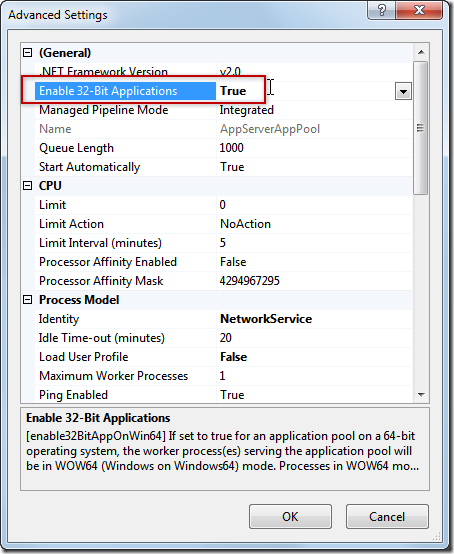Viewport: 454px width, 554px height.
Task: Collapse the CPU section
Action: click(x=28, y=186)
